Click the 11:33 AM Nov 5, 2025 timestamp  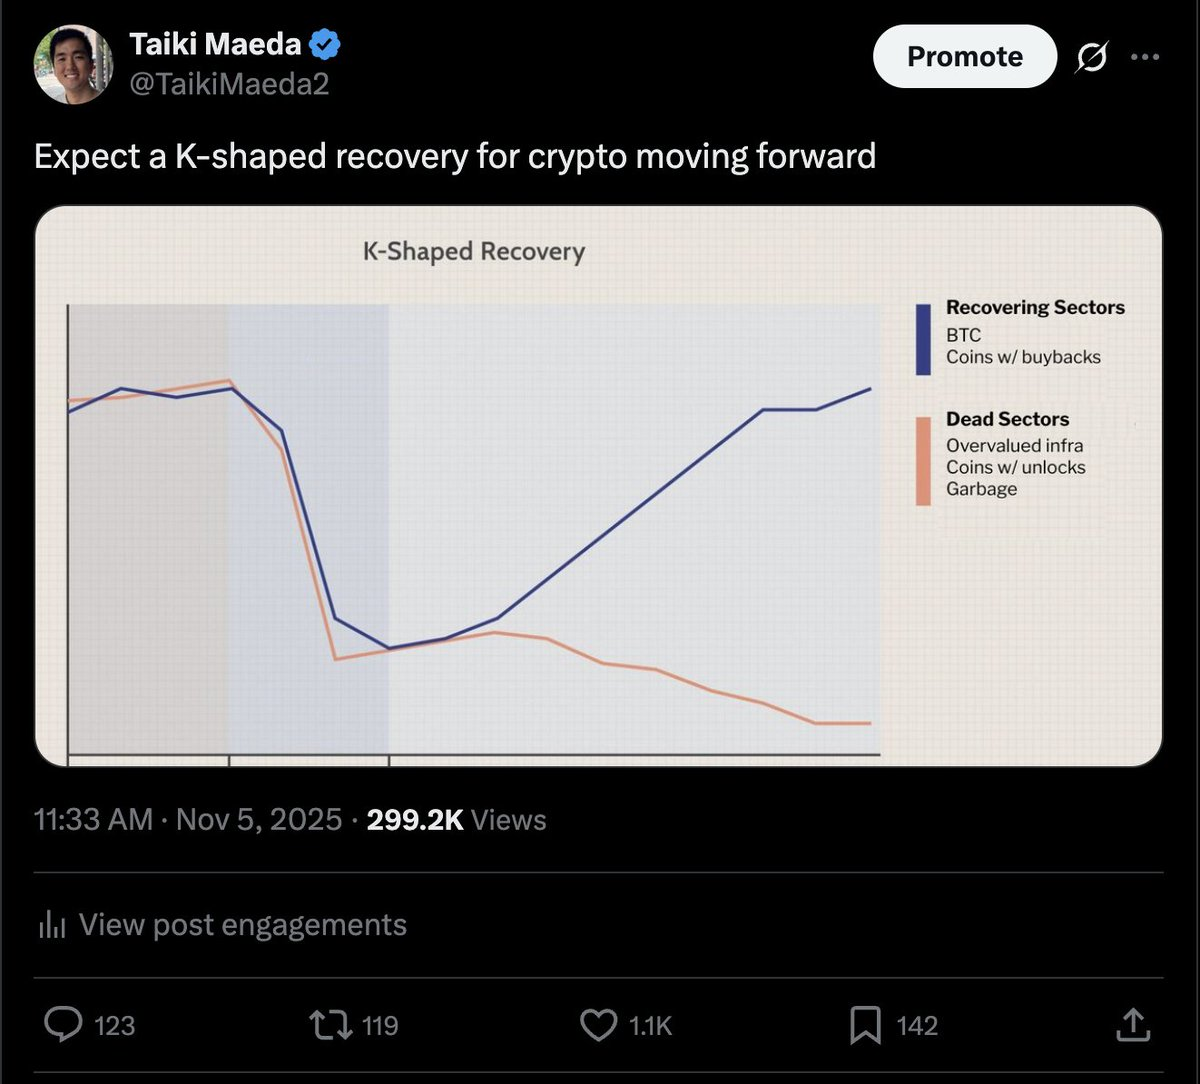188,820
